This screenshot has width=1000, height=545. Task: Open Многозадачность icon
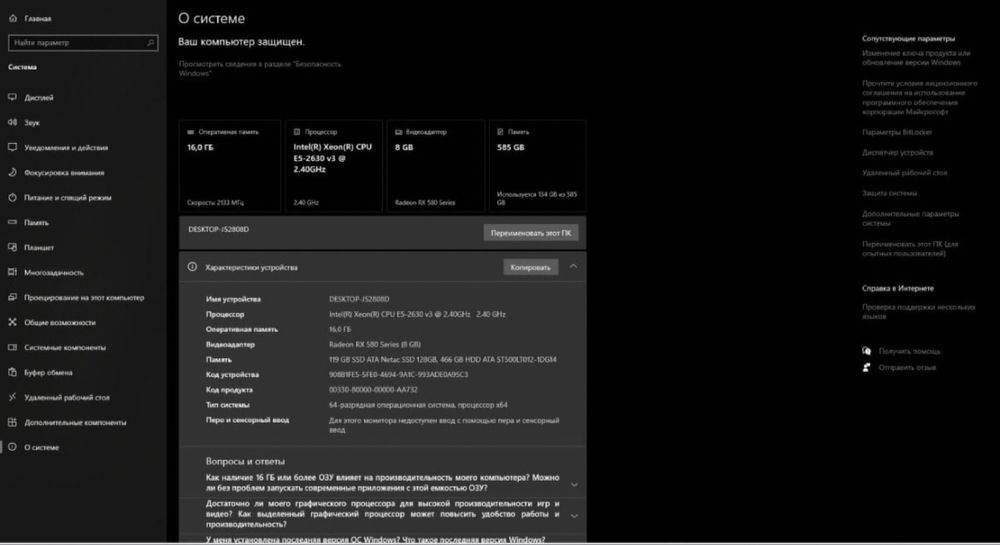click(12, 272)
